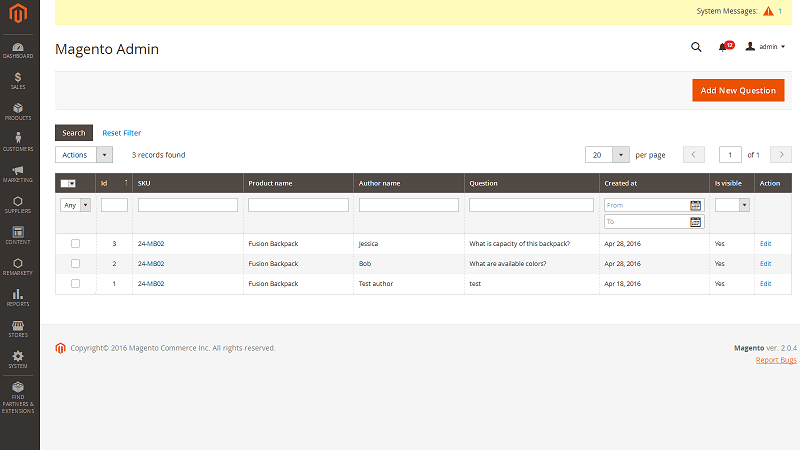The image size is (800, 450).
Task: Open the Is visible filter dropdown
Action: tap(732, 205)
